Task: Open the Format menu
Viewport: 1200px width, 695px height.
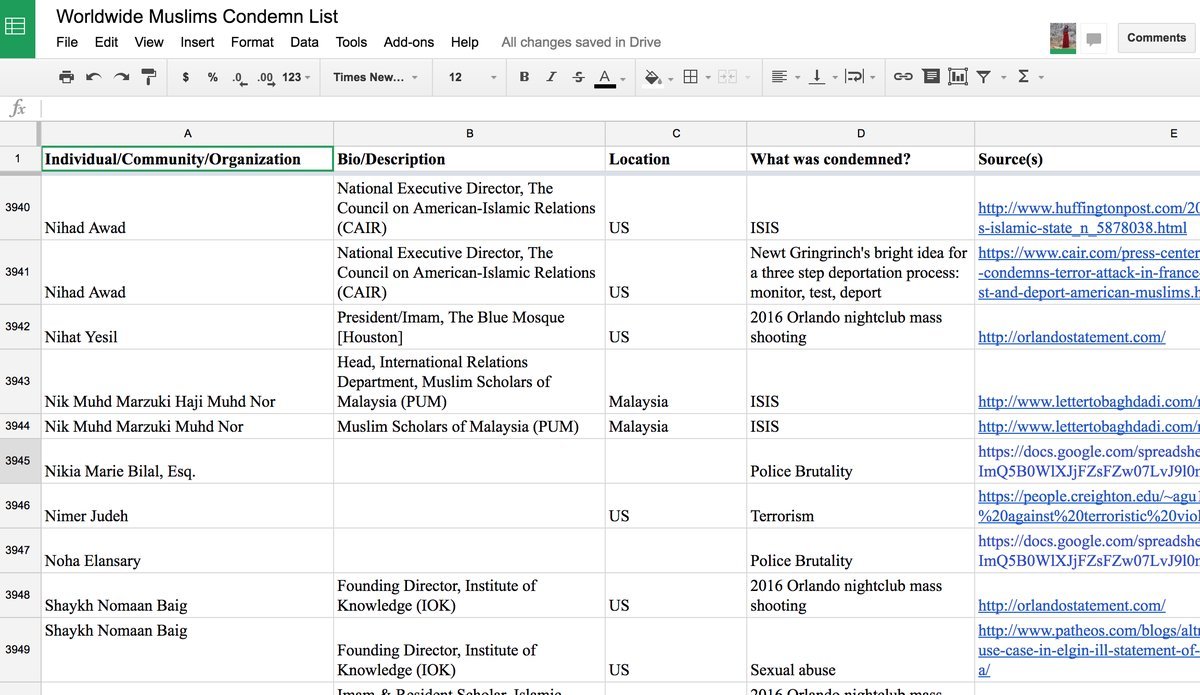Action: tap(252, 42)
